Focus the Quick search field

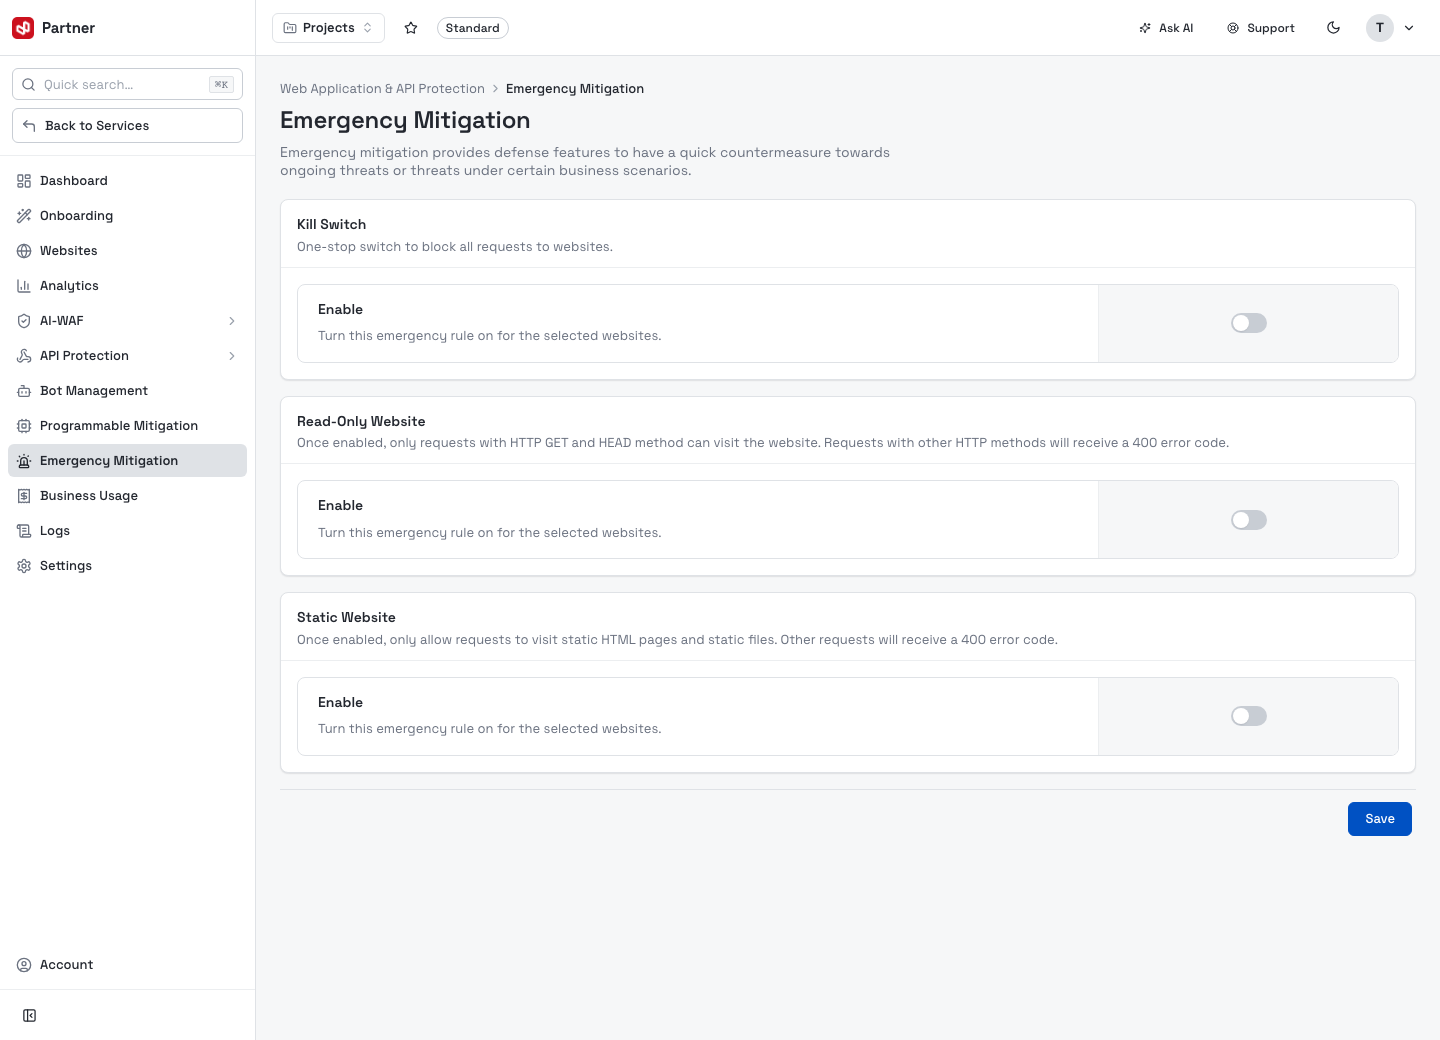127,85
